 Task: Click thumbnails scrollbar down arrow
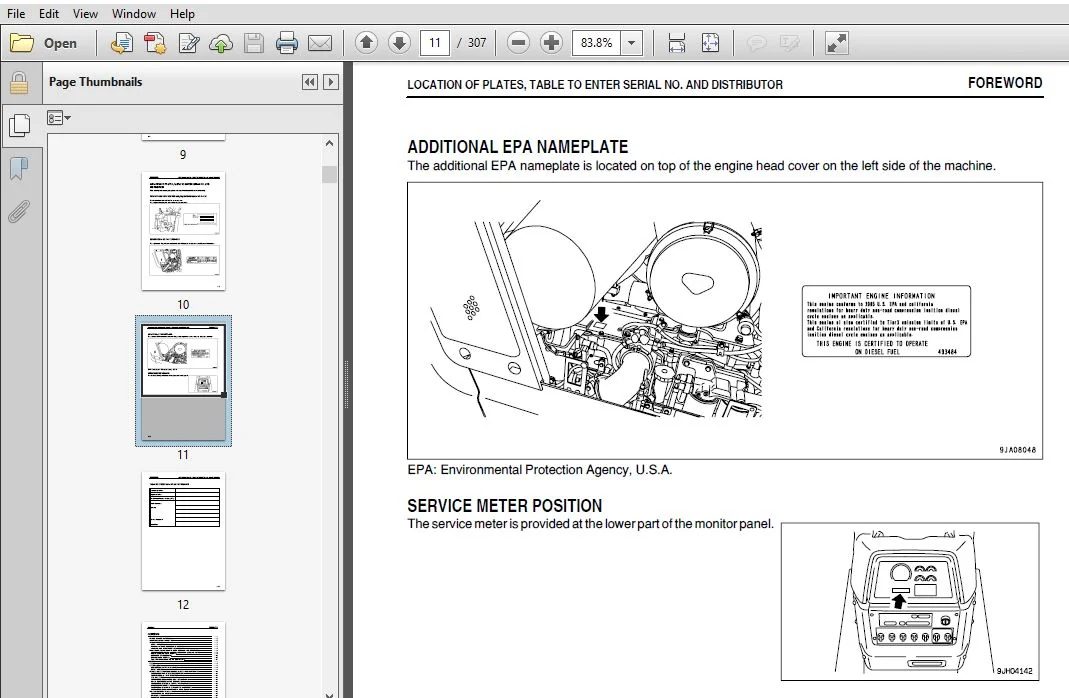(x=329, y=693)
